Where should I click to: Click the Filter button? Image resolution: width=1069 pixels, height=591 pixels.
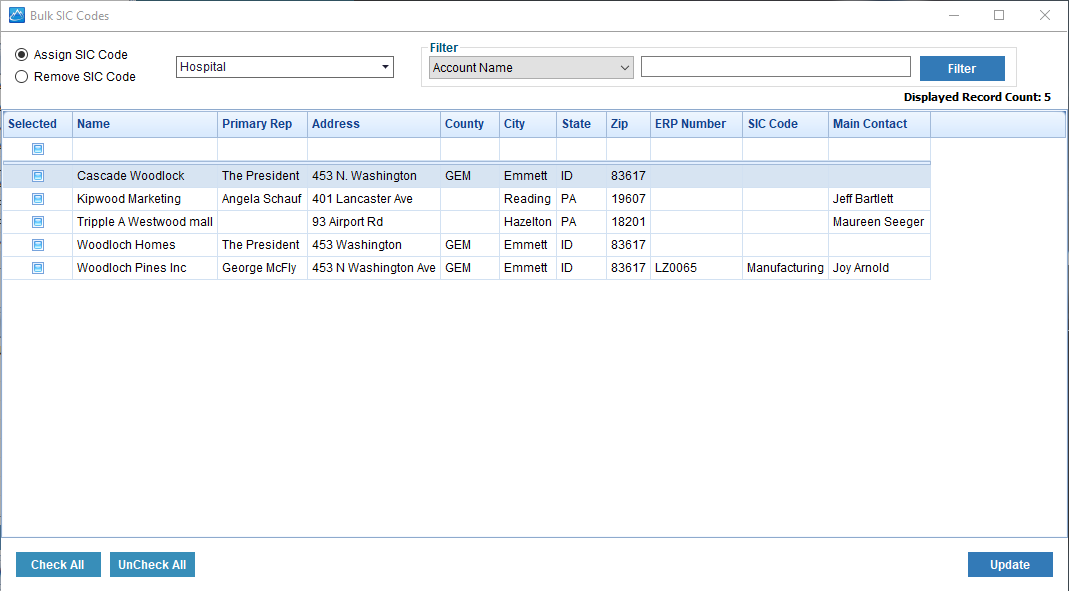[962, 68]
